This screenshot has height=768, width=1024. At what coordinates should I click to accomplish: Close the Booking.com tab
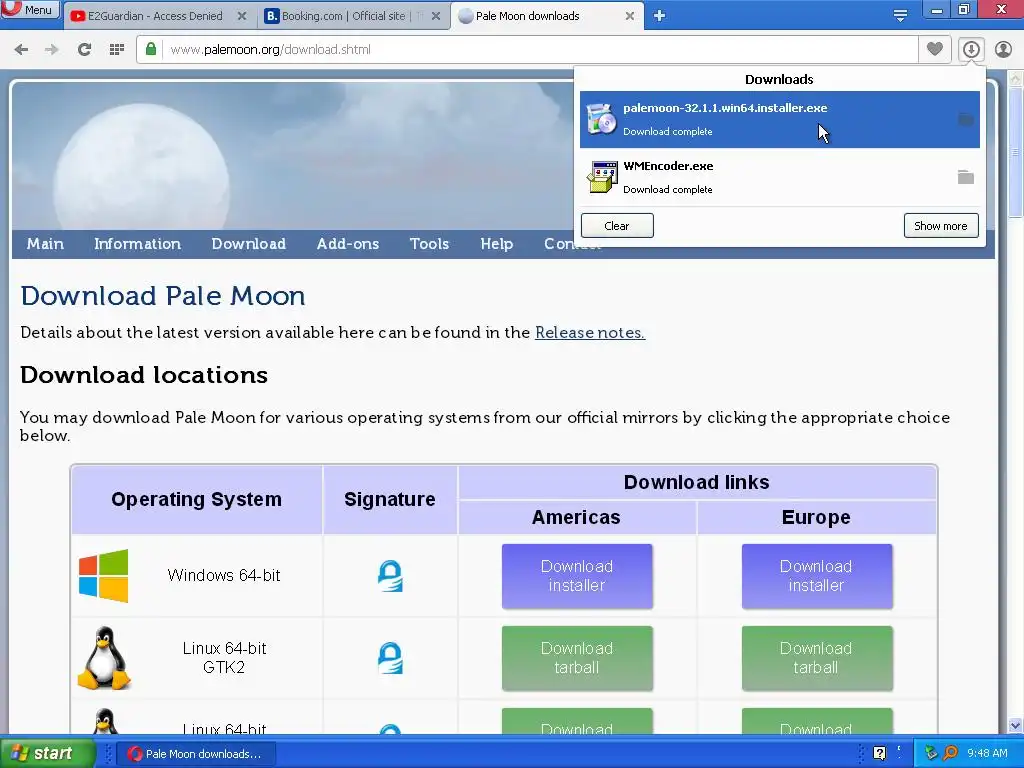(436, 16)
